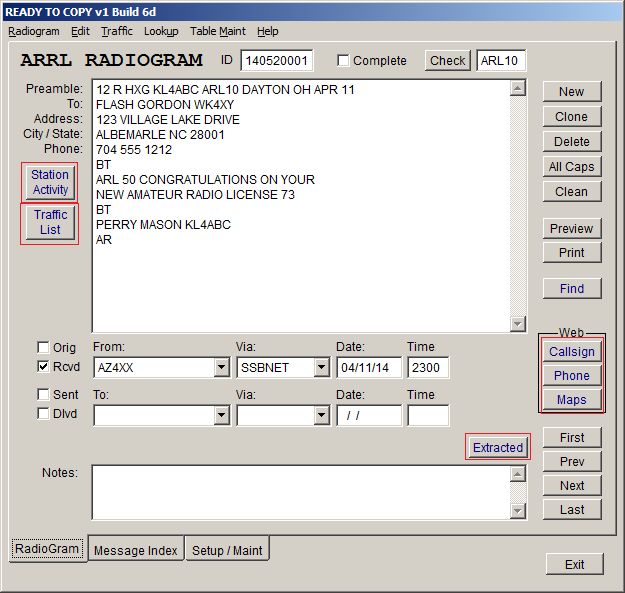Click the Preview button
Image resolution: width=625 pixels, height=593 pixels.
[572, 229]
